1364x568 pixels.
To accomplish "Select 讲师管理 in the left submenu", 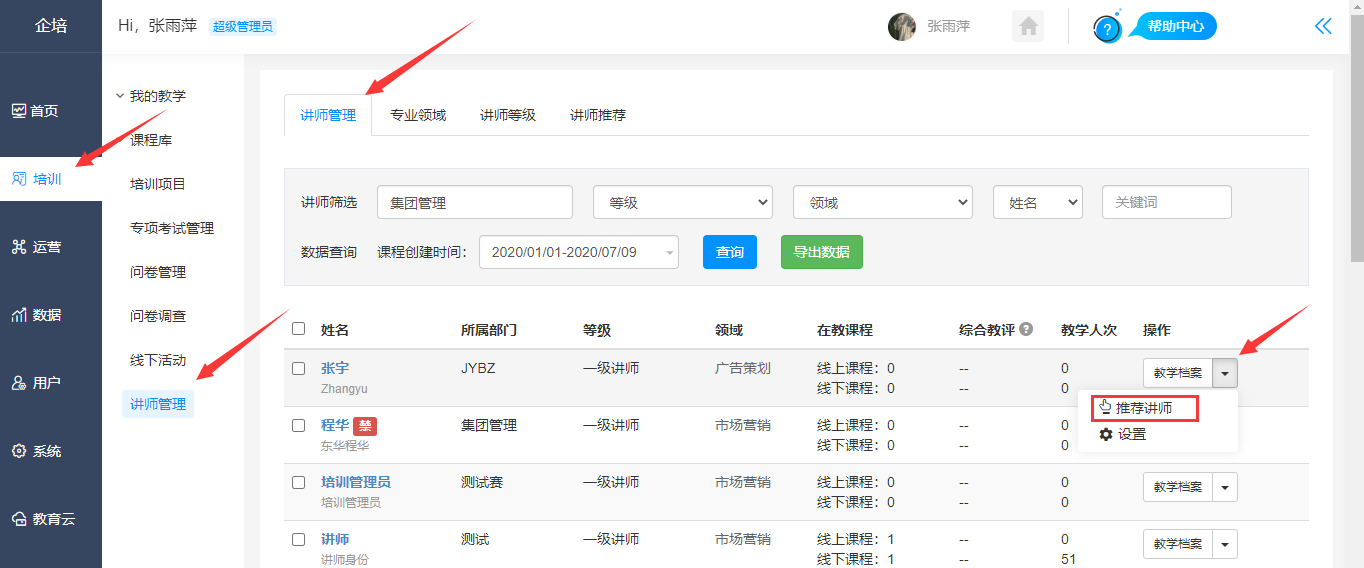I will pyautogui.click(x=158, y=404).
